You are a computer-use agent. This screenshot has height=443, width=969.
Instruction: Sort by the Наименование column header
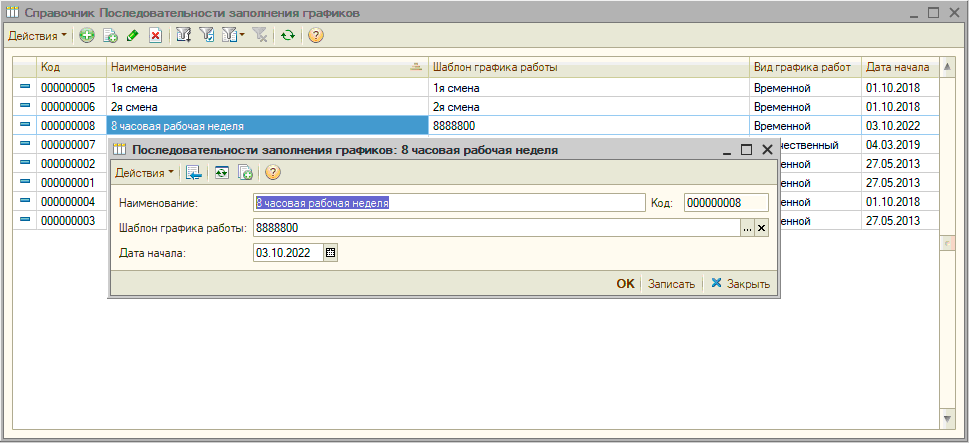pos(260,67)
